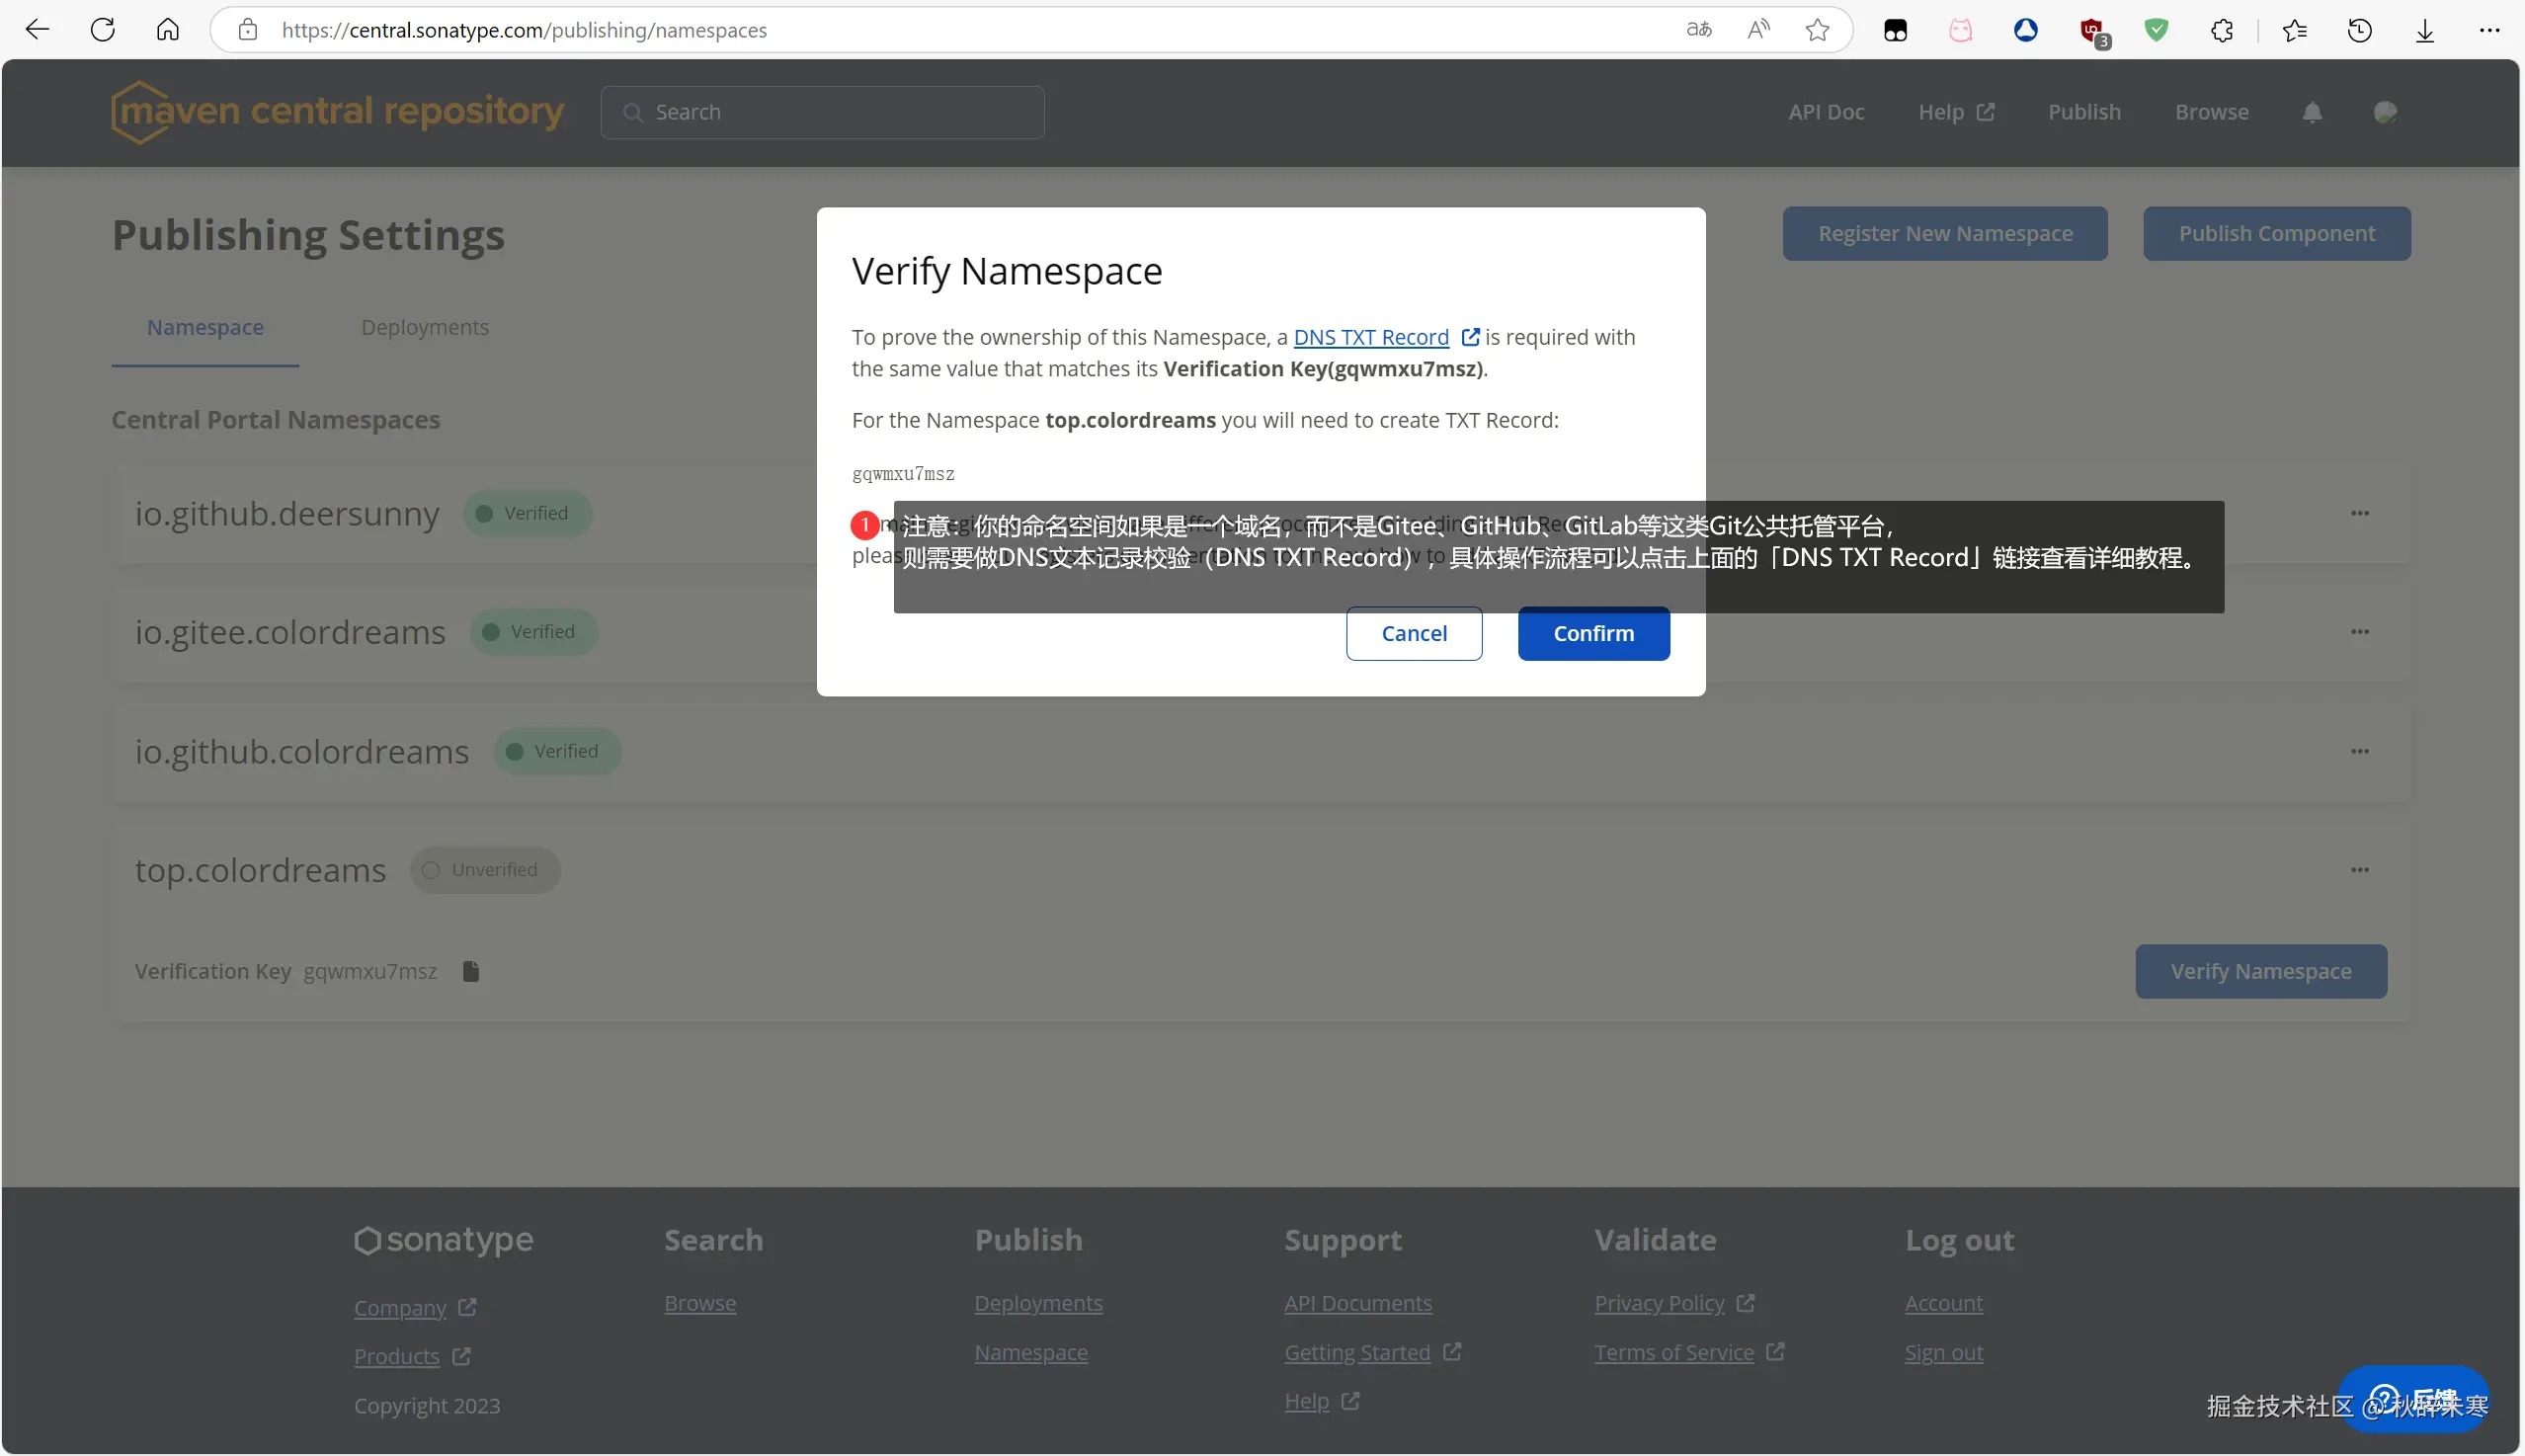Click the browser refresh icon
The width and height of the screenshot is (2525, 1456).
click(x=103, y=30)
